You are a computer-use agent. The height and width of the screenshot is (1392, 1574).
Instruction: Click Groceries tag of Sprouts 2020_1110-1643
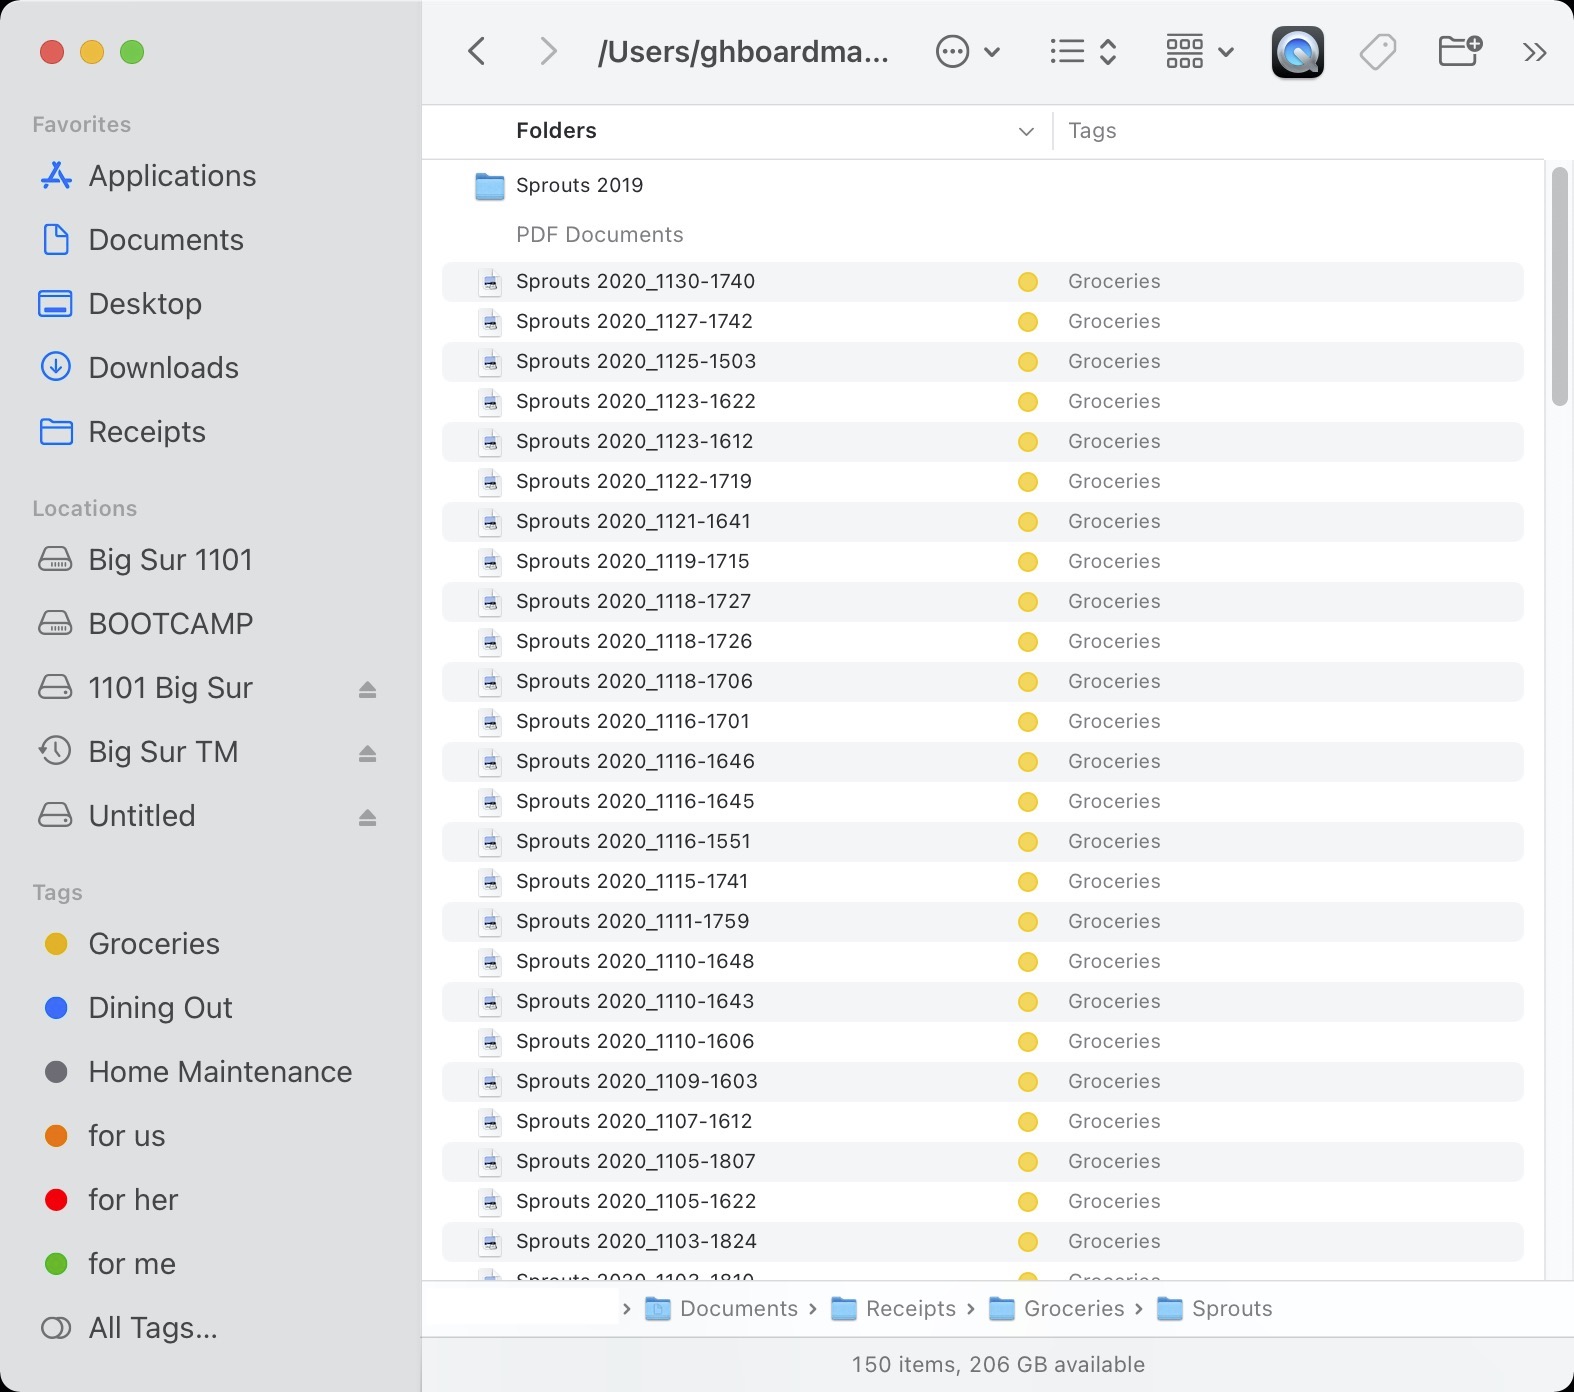pyautogui.click(x=1114, y=1002)
